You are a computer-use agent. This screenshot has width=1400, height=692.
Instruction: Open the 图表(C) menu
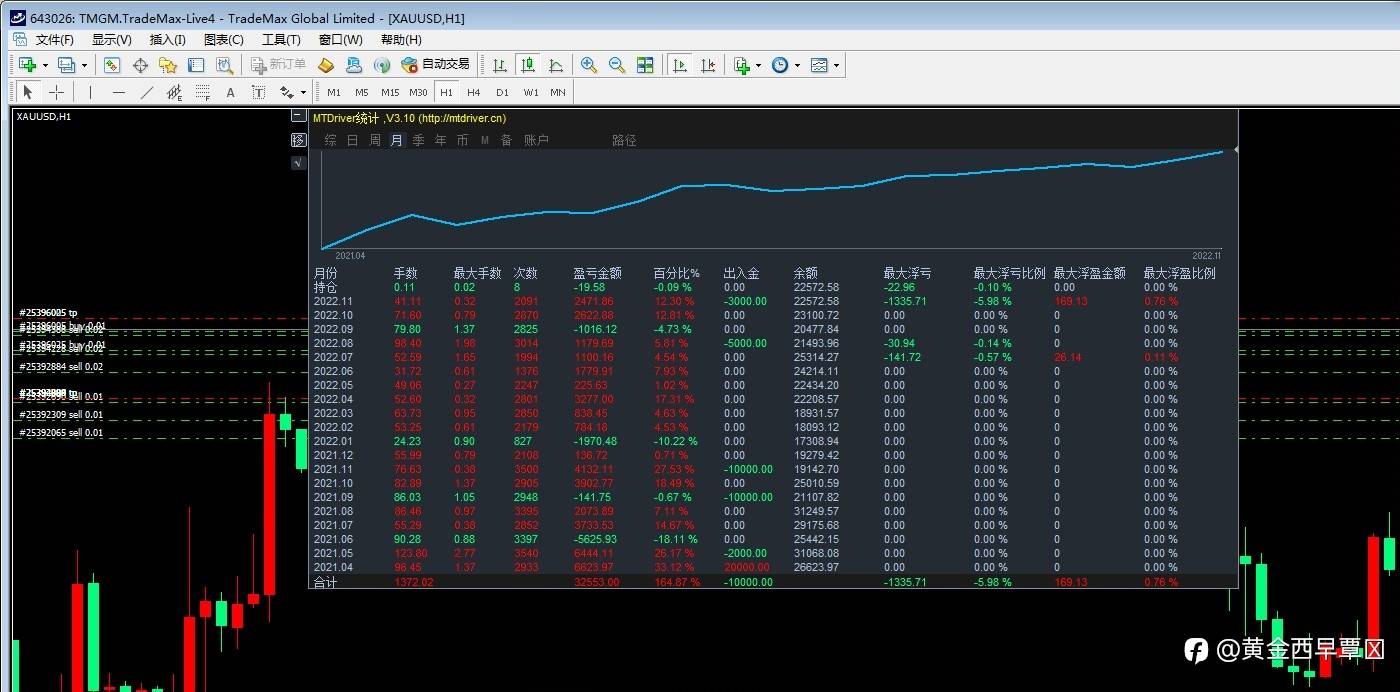pos(224,40)
